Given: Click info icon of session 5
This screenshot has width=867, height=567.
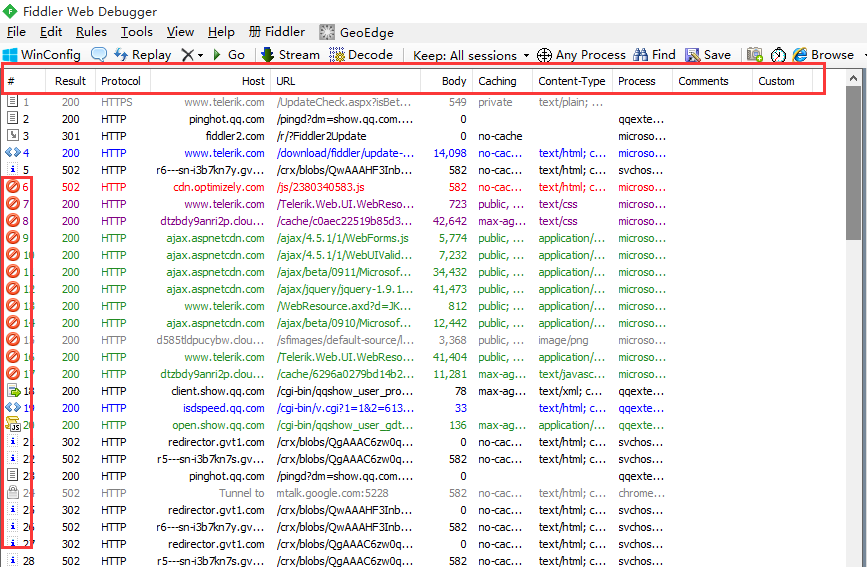Looking at the screenshot, I should tap(12, 169).
